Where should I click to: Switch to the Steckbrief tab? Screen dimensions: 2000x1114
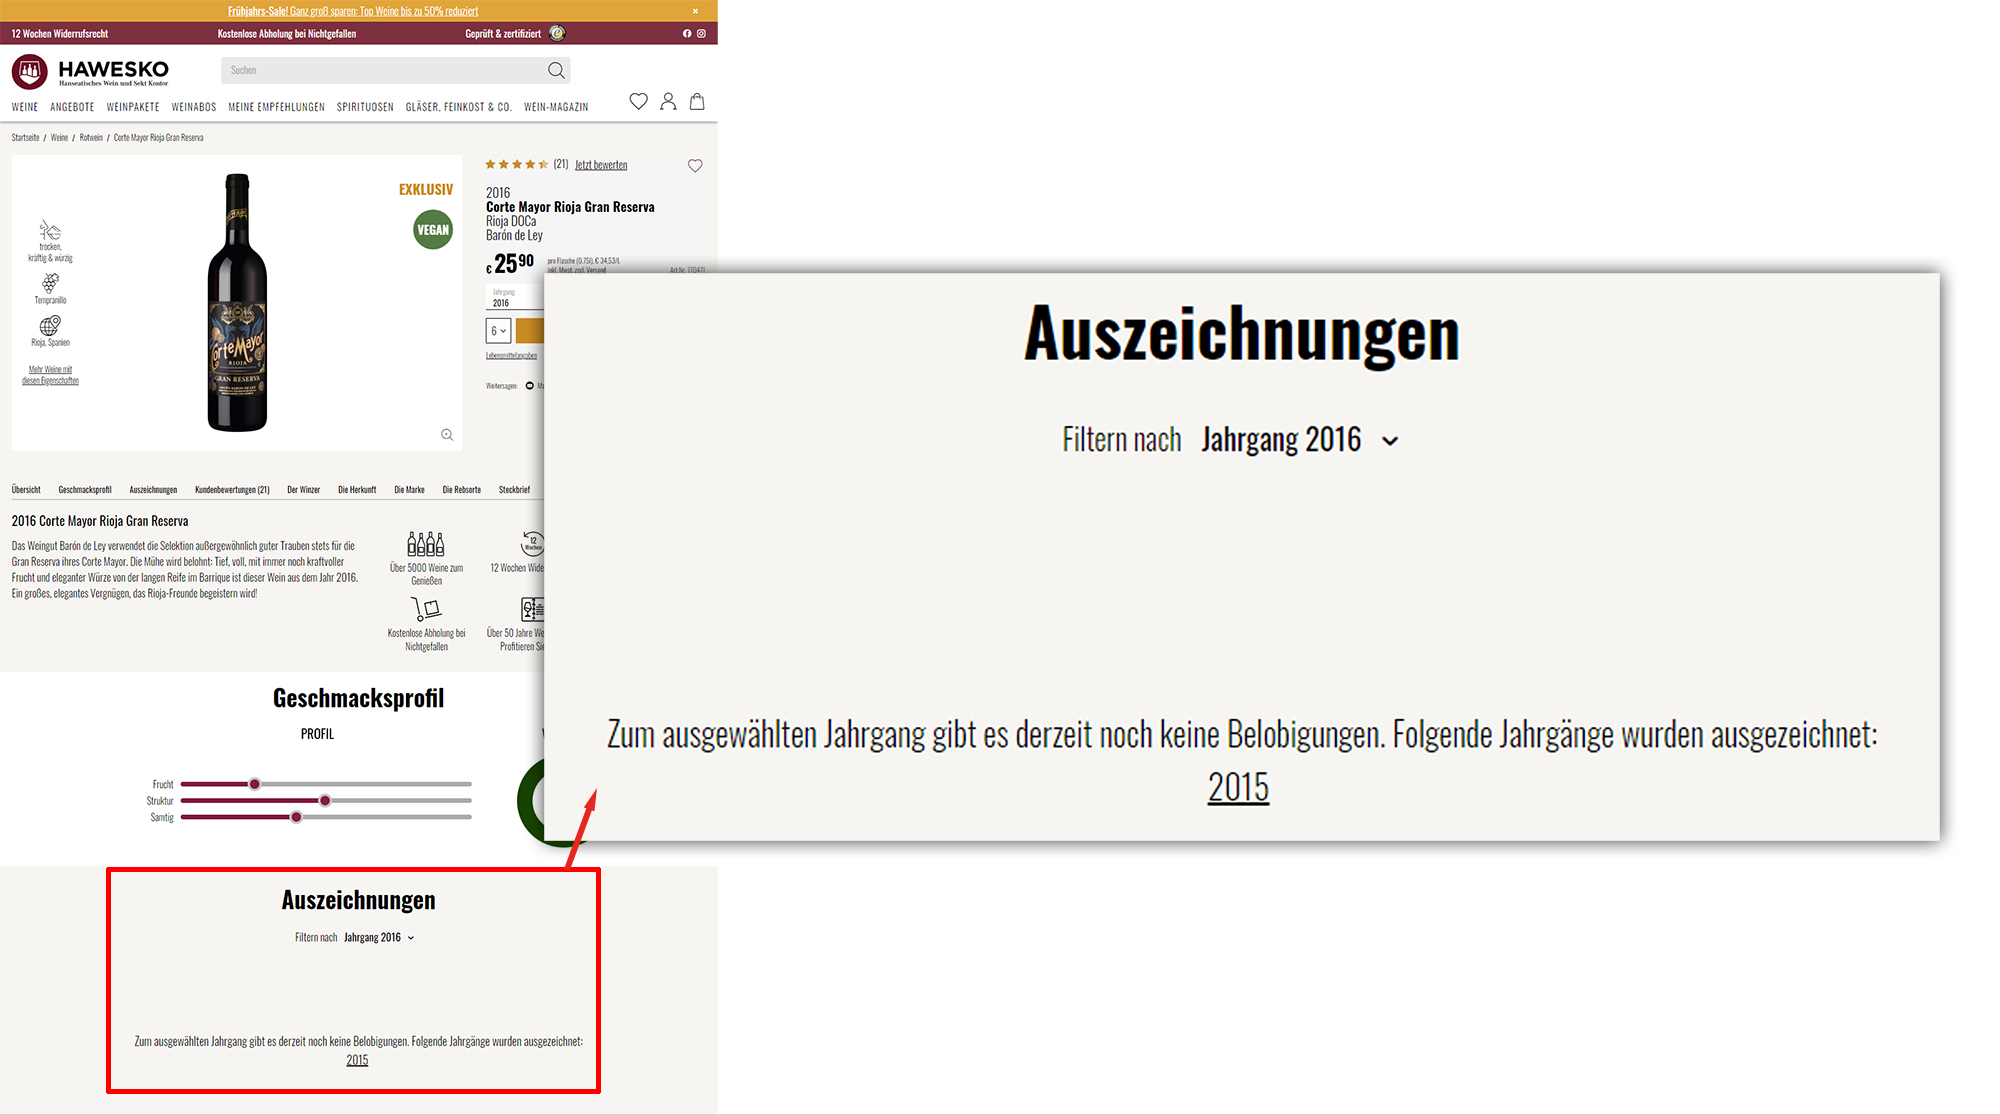tap(514, 490)
